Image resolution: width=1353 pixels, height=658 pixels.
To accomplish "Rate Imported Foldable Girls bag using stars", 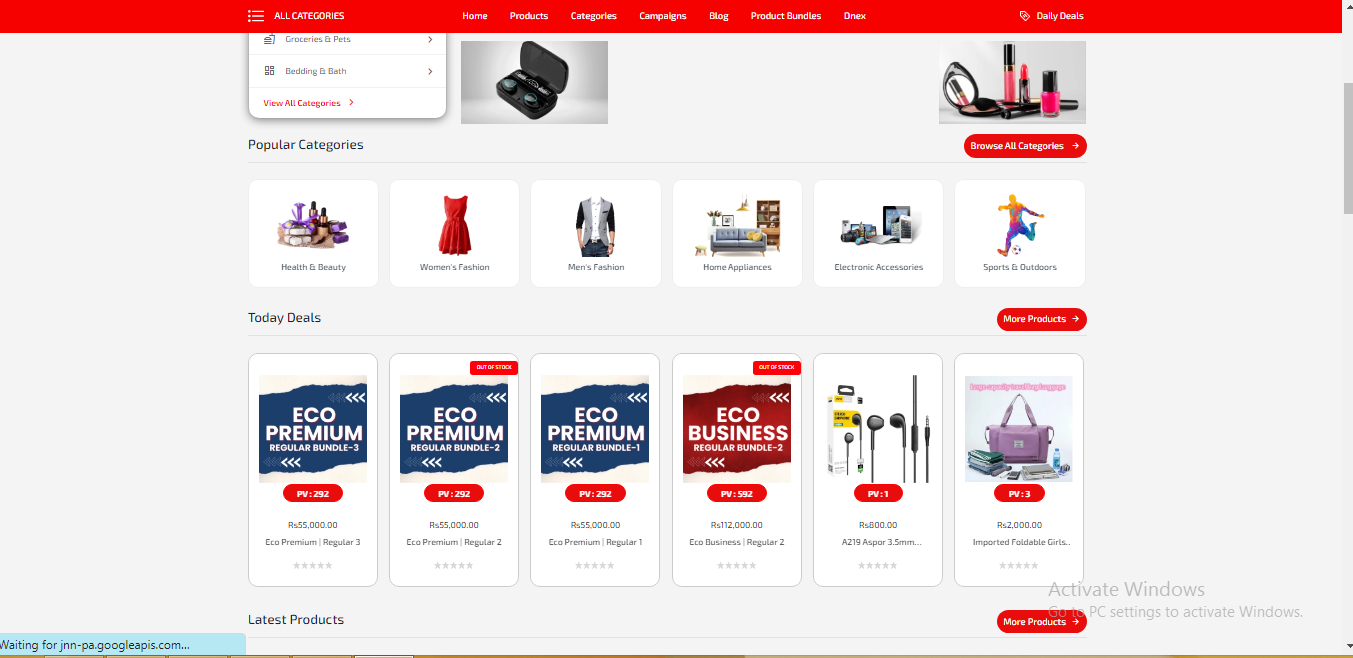I will (x=1019, y=566).
